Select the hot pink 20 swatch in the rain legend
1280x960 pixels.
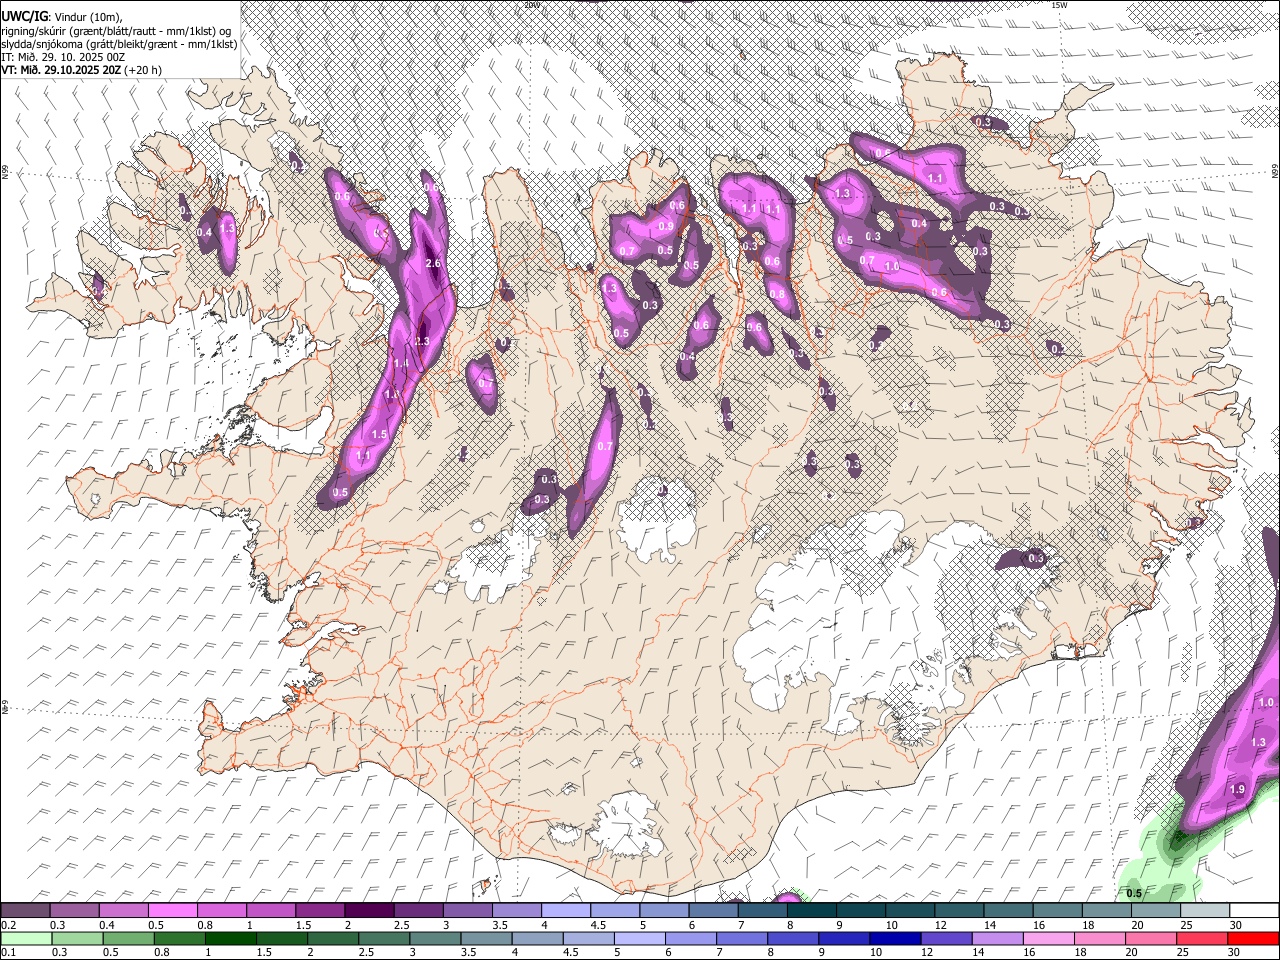point(1151,938)
